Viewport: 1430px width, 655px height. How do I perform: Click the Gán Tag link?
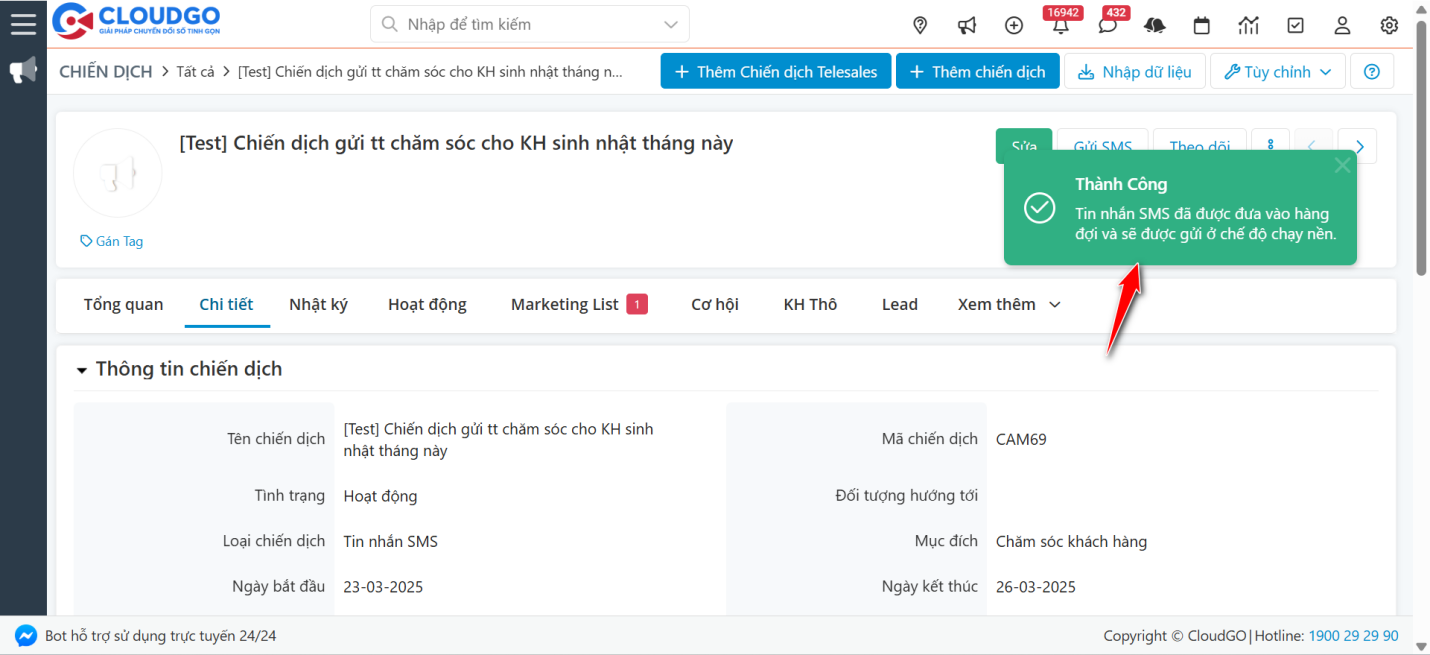click(x=112, y=241)
